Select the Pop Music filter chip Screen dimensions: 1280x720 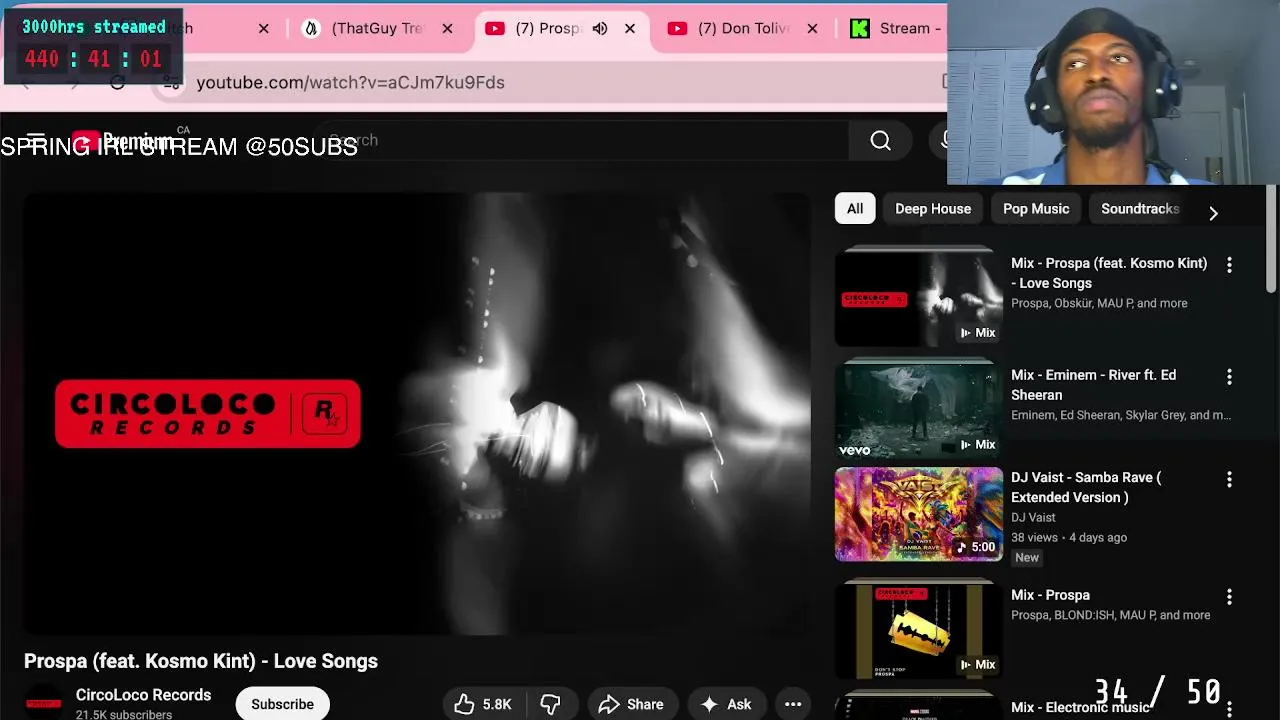click(x=1036, y=209)
